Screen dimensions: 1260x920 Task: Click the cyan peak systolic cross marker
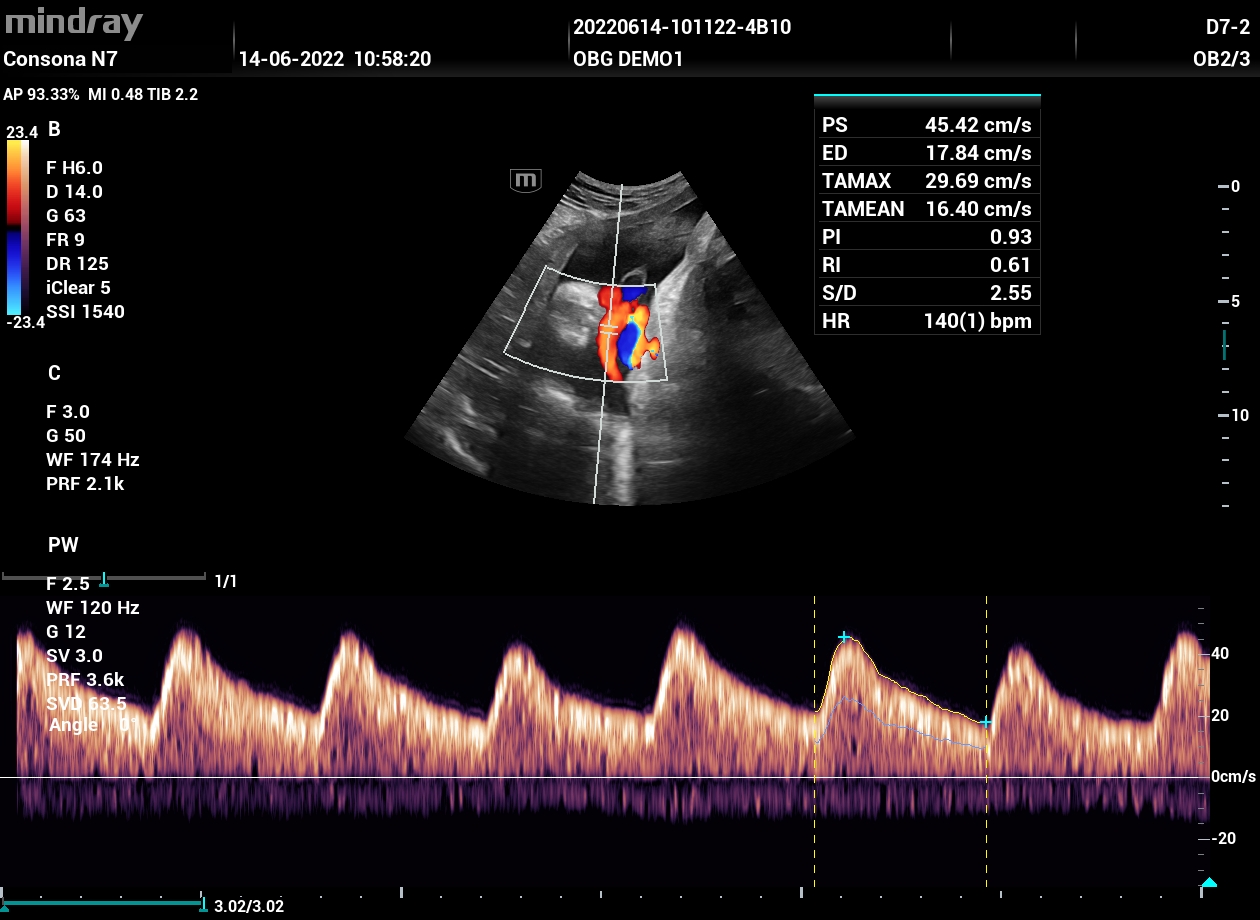coord(844,637)
